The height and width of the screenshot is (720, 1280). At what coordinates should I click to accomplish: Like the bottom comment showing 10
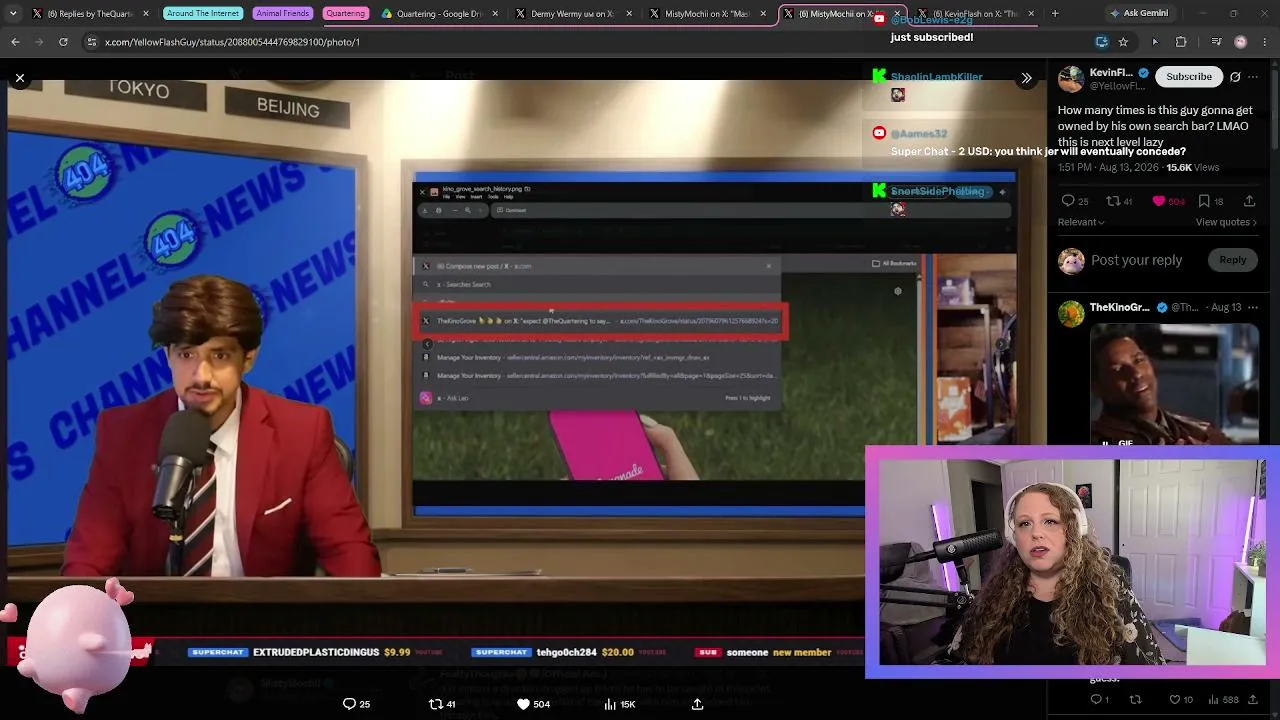[1181, 699]
